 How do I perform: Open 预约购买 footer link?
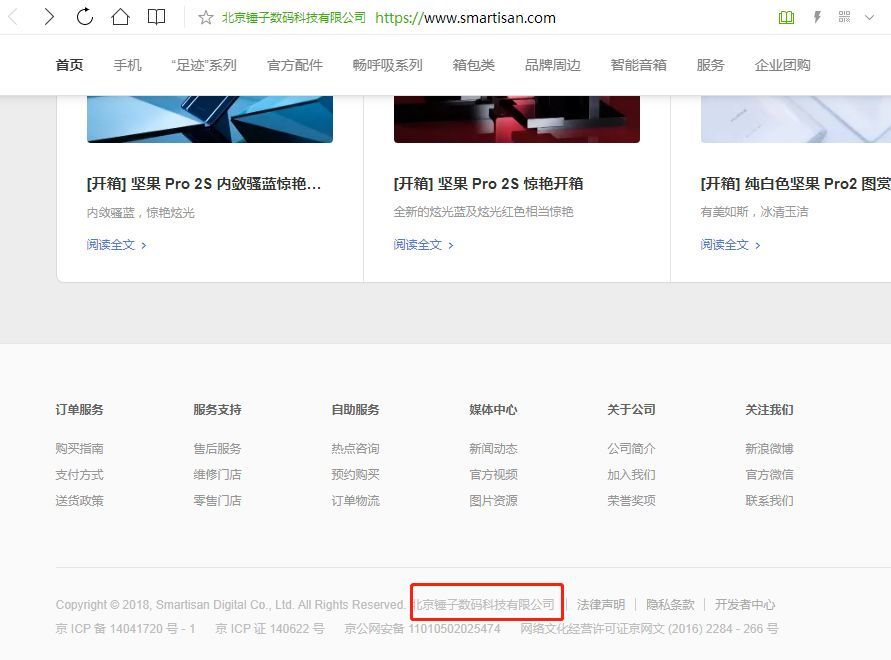tap(356, 475)
